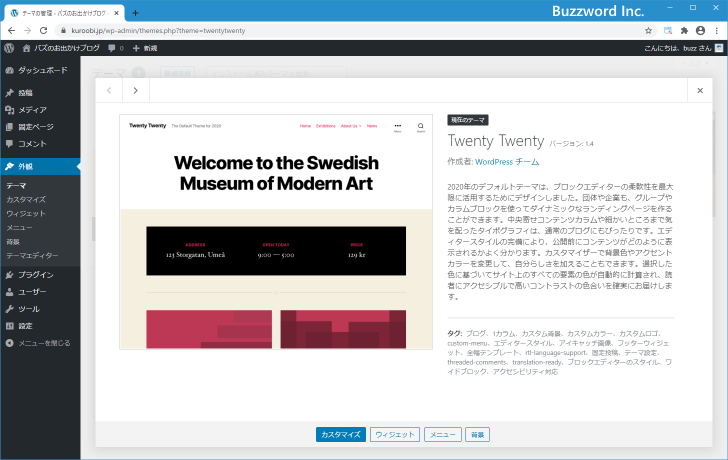
Task: Click the Twenty Twenty theme screenshot
Action: click(276, 232)
